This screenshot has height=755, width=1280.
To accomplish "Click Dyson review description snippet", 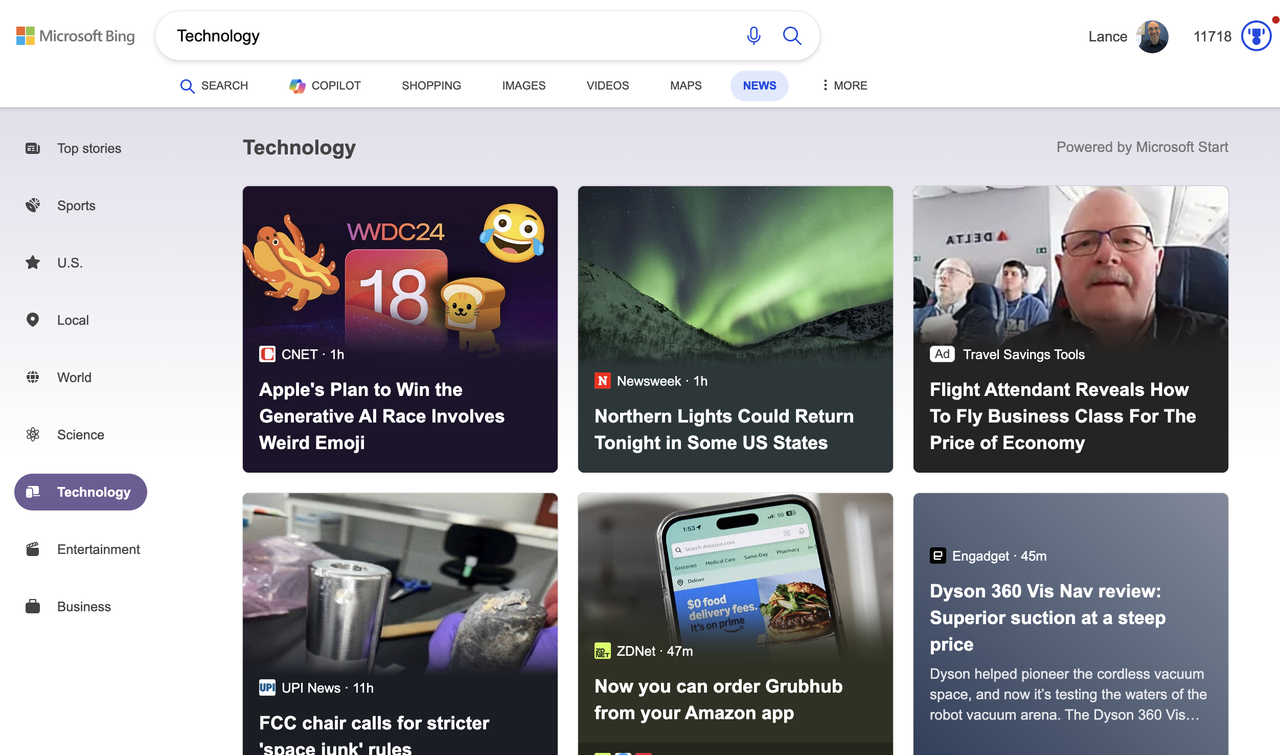I will [x=1068, y=694].
